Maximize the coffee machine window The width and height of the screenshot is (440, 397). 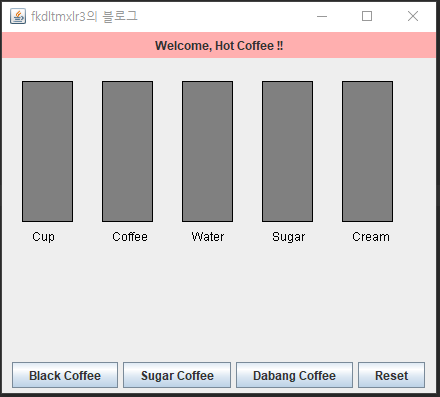click(367, 16)
